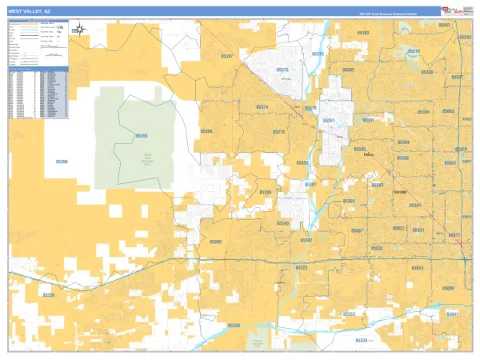480x360 pixels.
Task: Select ZIP code 85326
Action: coord(49,295)
